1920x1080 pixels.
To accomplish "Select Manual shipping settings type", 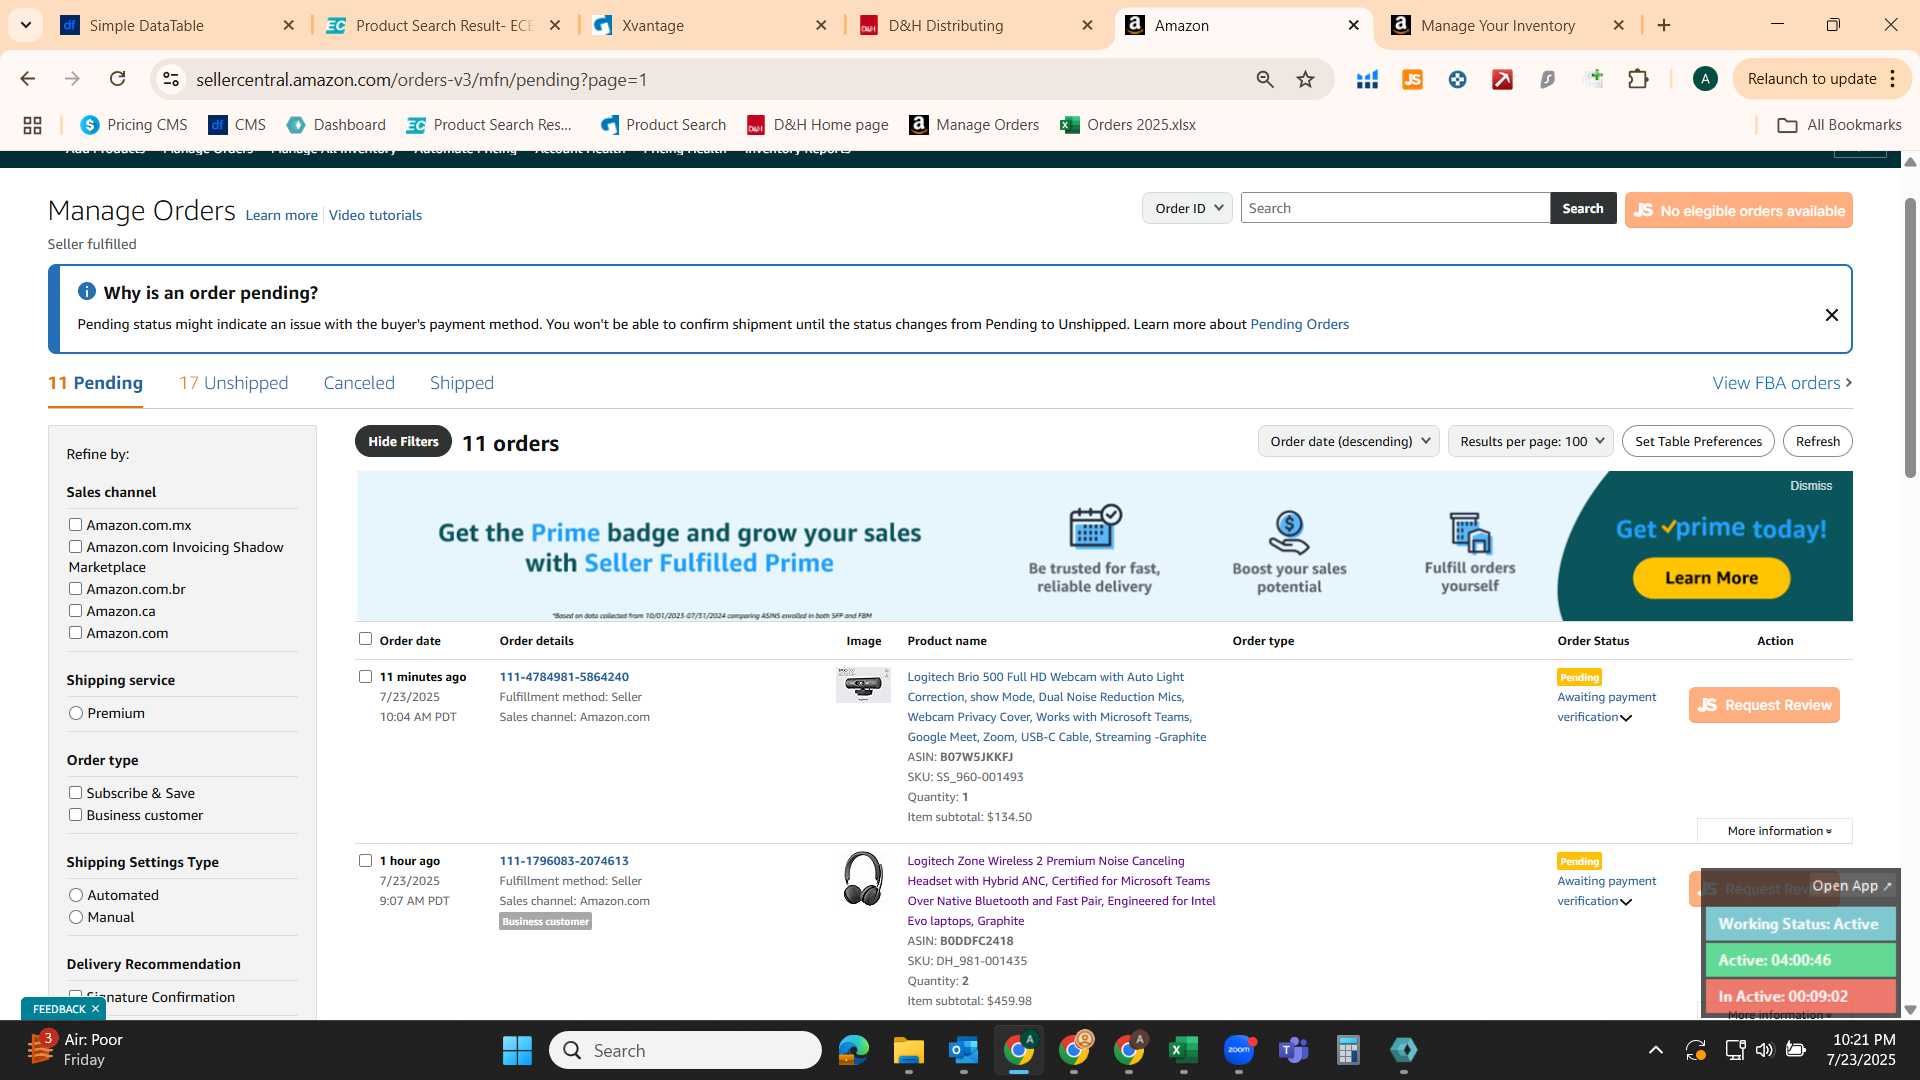I will [x=76, y=917].
